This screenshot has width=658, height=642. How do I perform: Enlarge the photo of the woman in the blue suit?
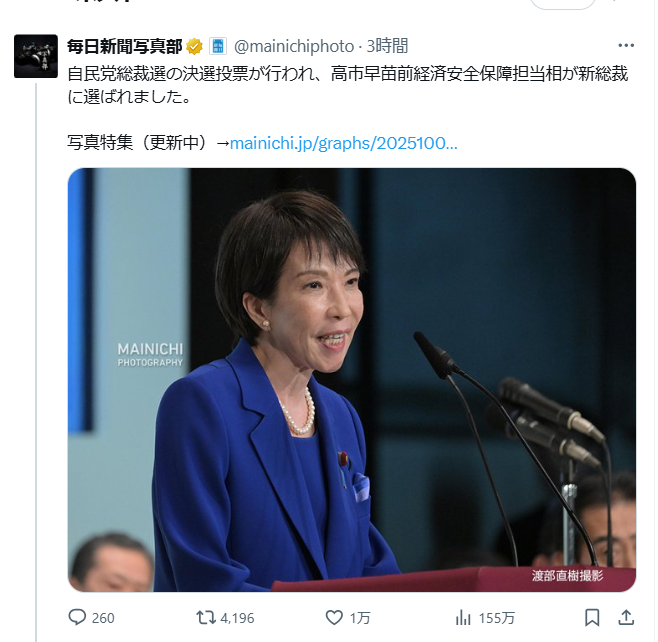click(352, 380)
